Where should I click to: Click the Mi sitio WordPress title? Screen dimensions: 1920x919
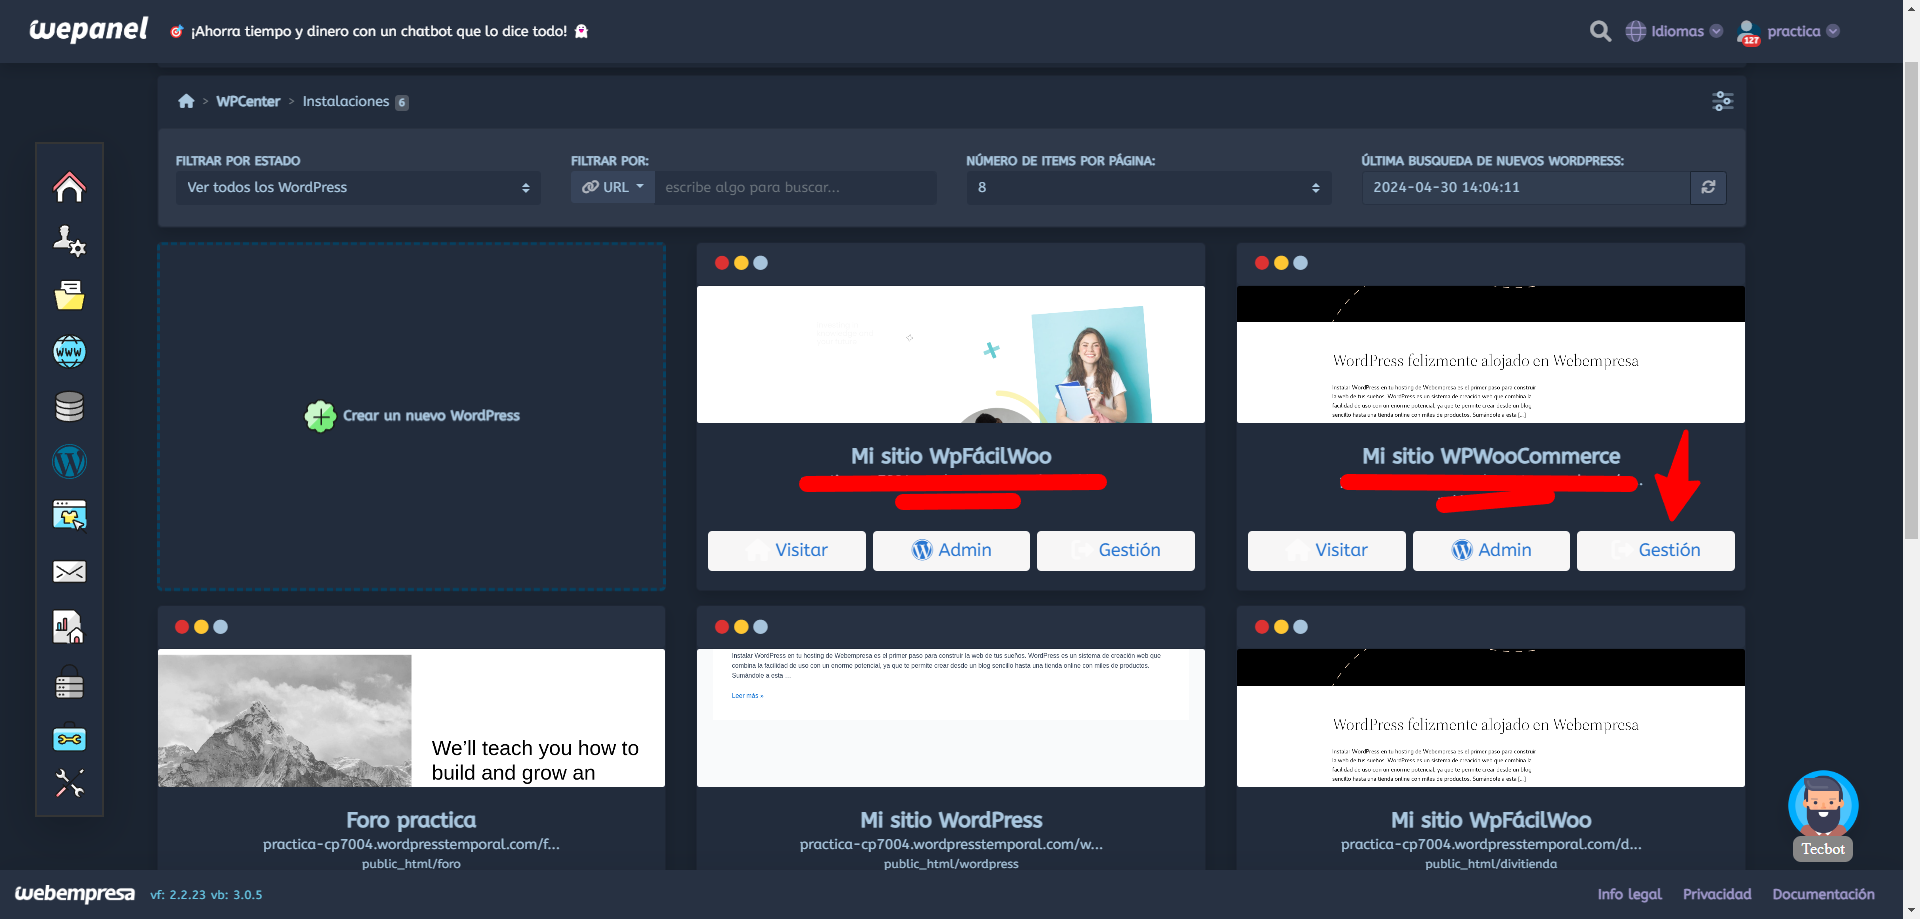951,820
